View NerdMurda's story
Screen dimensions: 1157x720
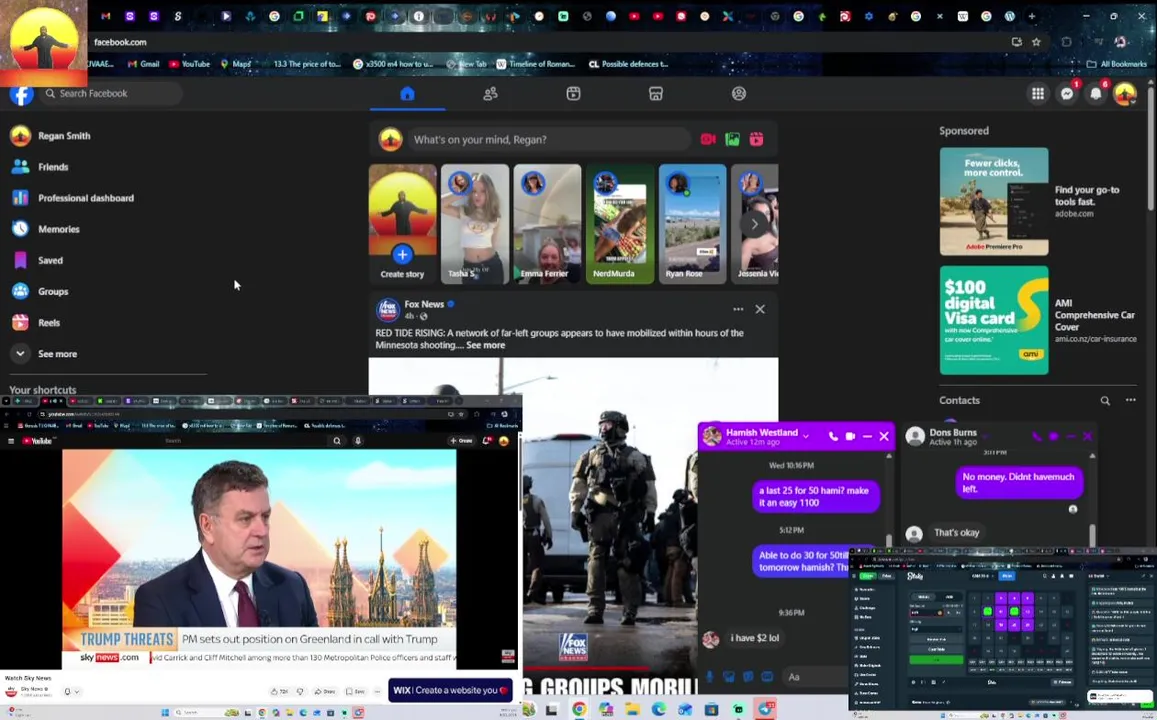[620, 224]
